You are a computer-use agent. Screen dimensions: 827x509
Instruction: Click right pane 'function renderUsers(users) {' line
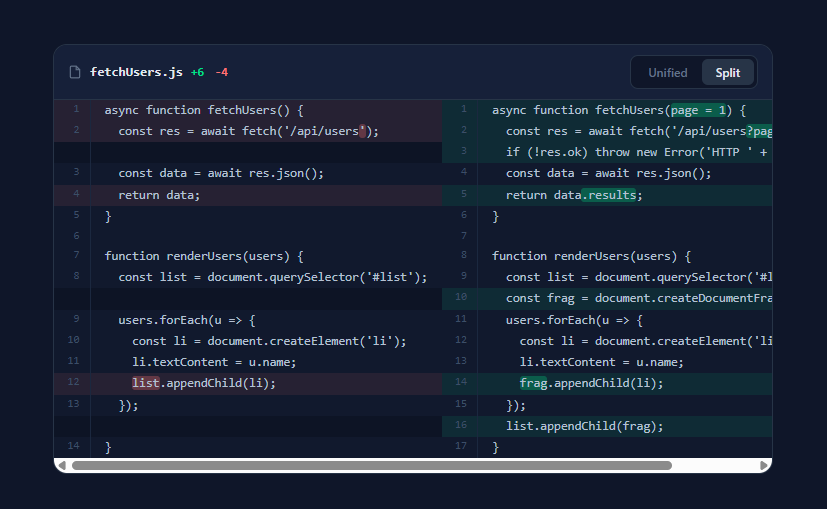tap(607, 256)
